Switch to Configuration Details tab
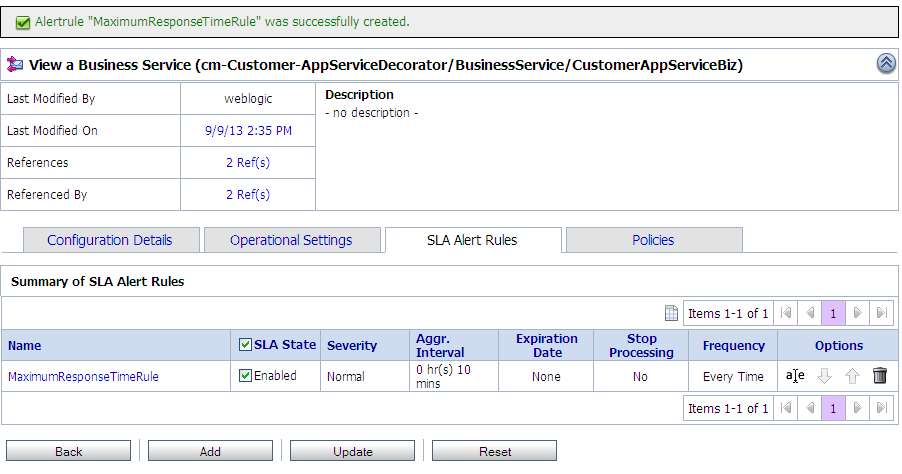 coord(110,240)
